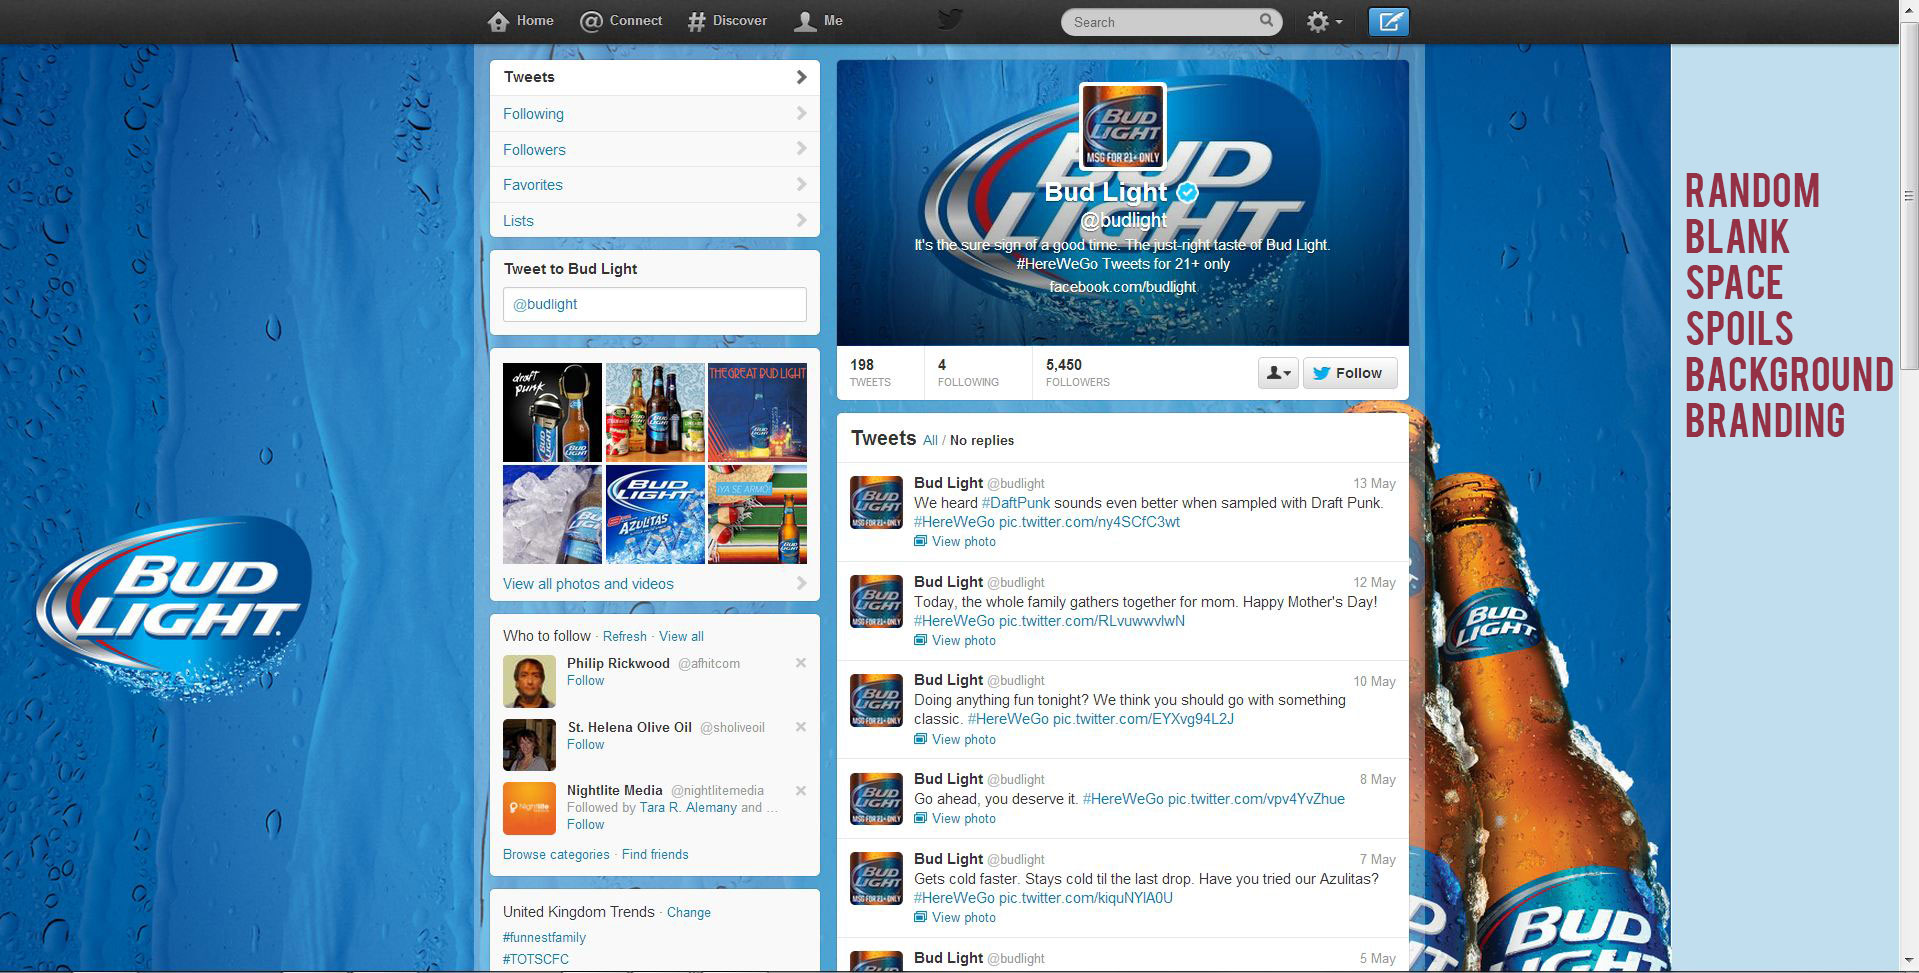Open the Followers list
1919x973 pixels.
tap(655, 149)
